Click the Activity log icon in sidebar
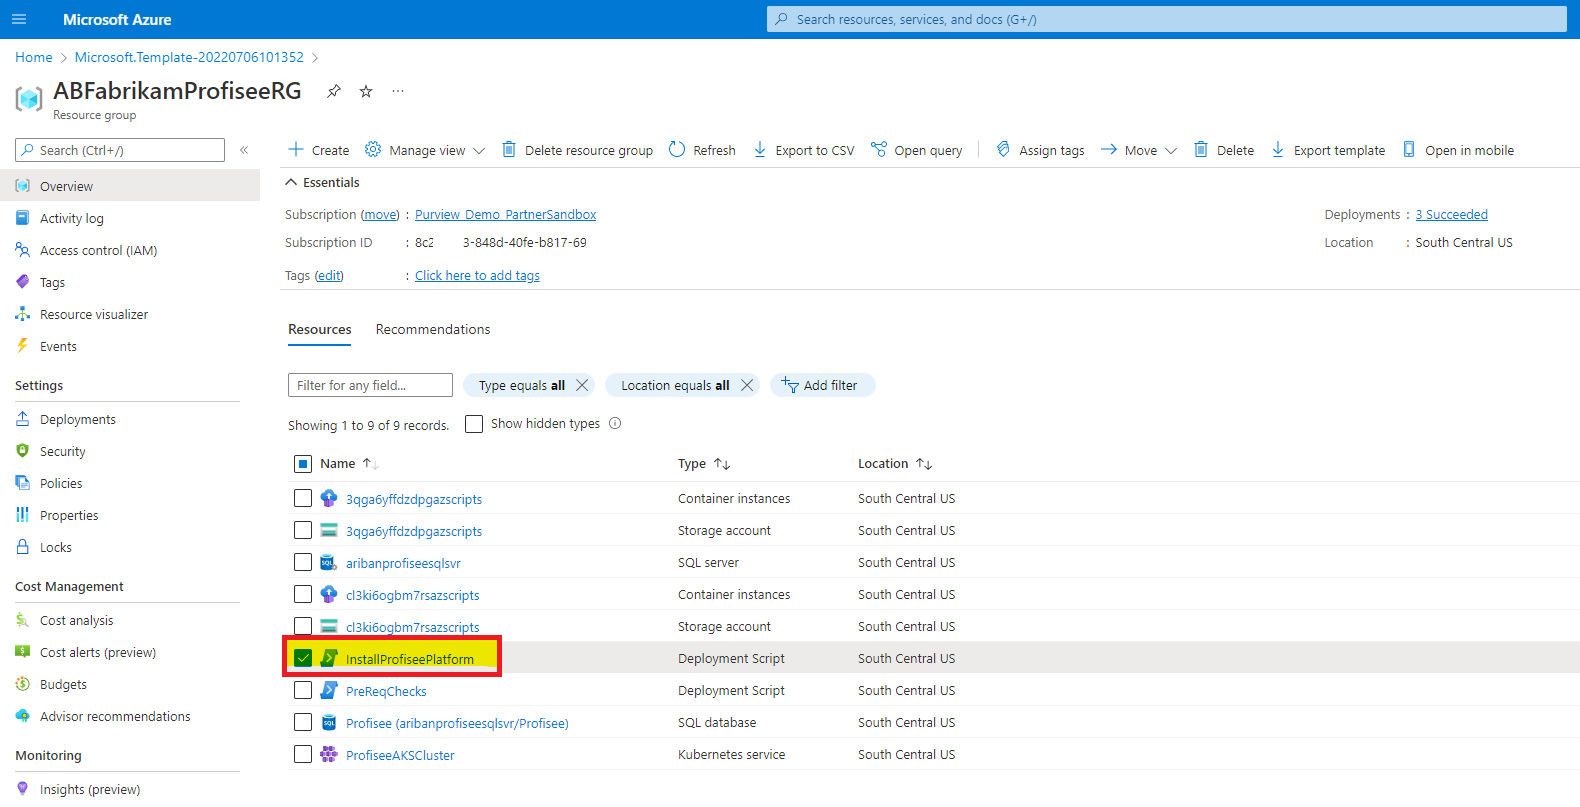 pos(22,218)
